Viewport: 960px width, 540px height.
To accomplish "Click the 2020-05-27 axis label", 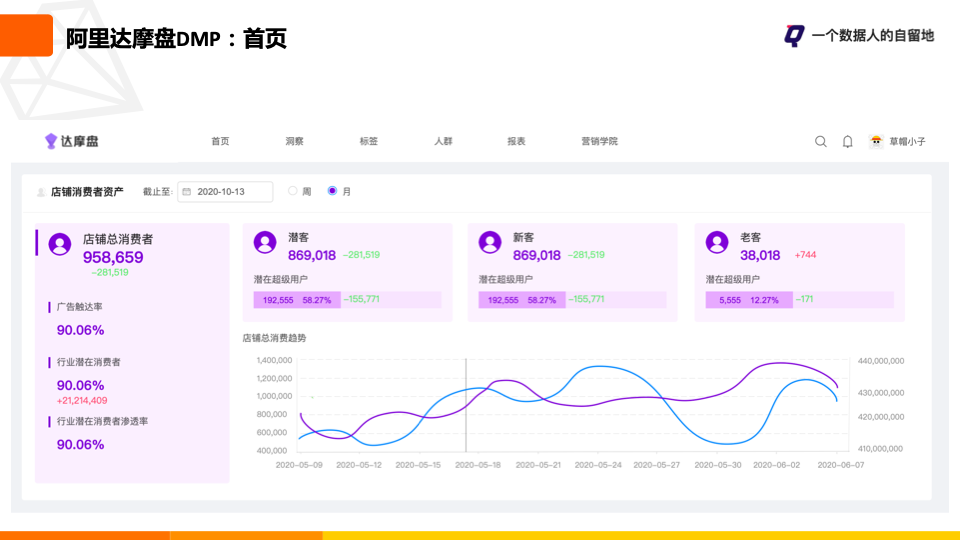I will [656, 465].
